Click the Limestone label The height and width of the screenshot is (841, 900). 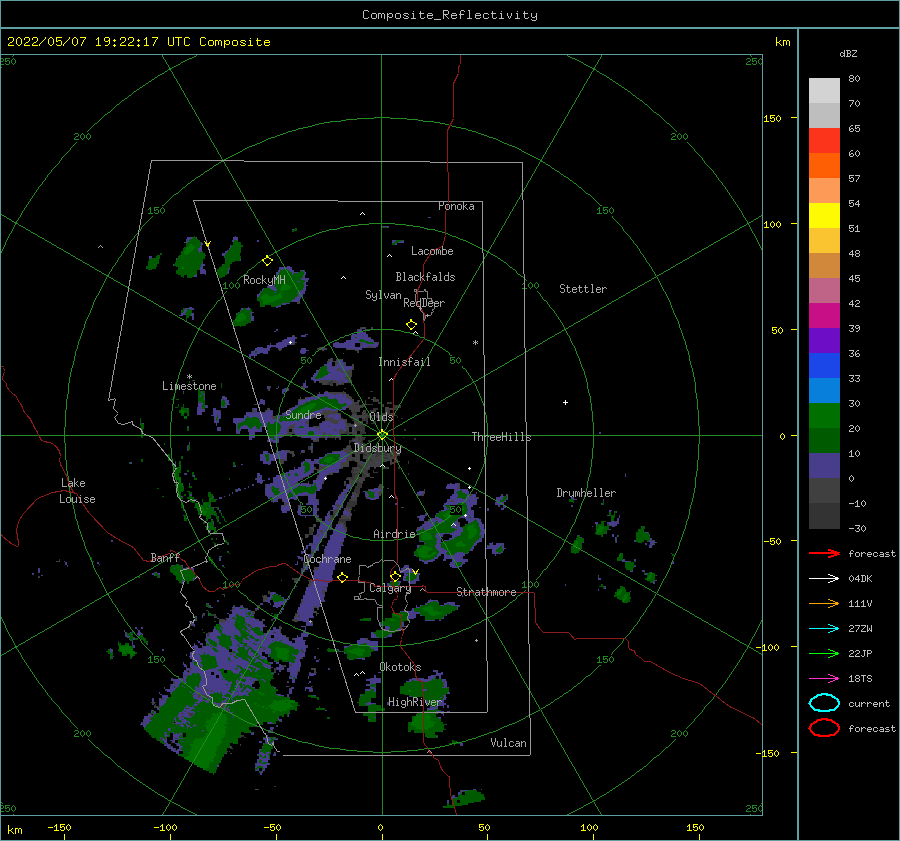click(189, 386)
